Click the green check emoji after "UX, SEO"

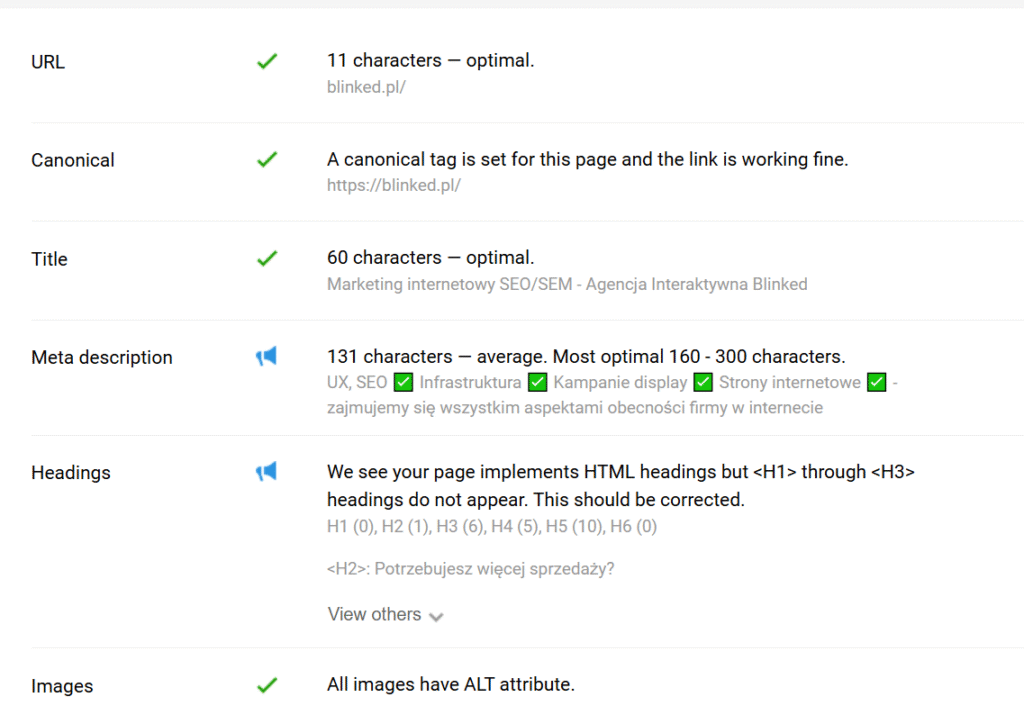pyautogui.click(x=404, y=382)
